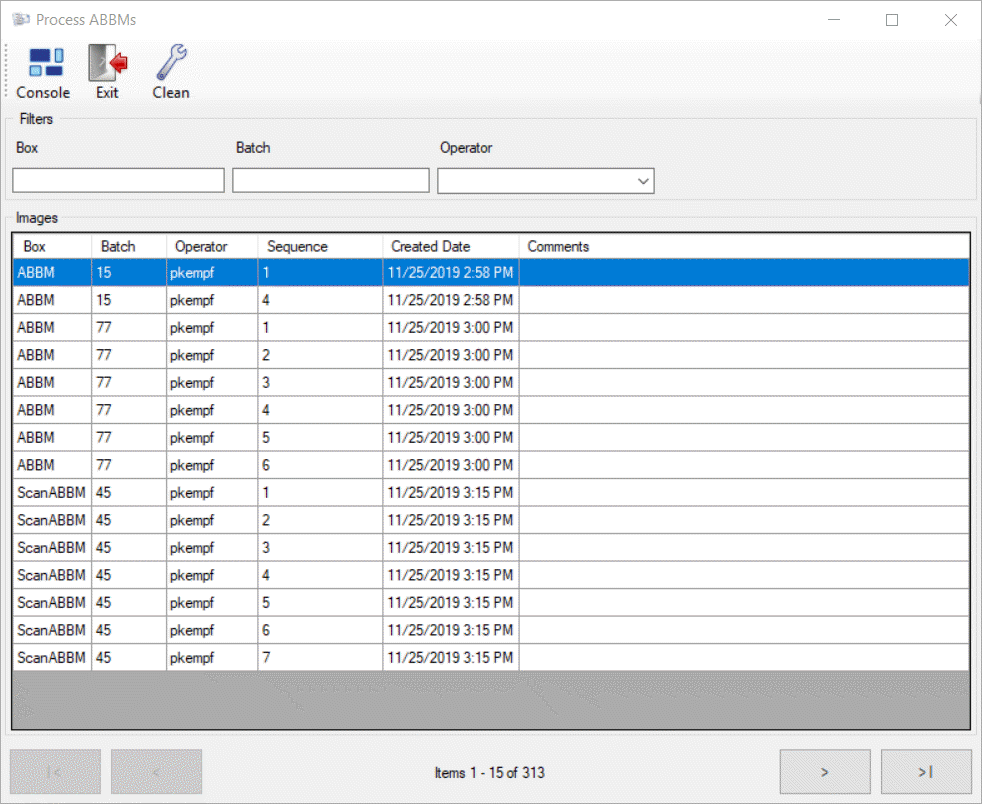Click sequence value 4 in the batch 77 row
982x804 pixels.
[x=320, y=410]
